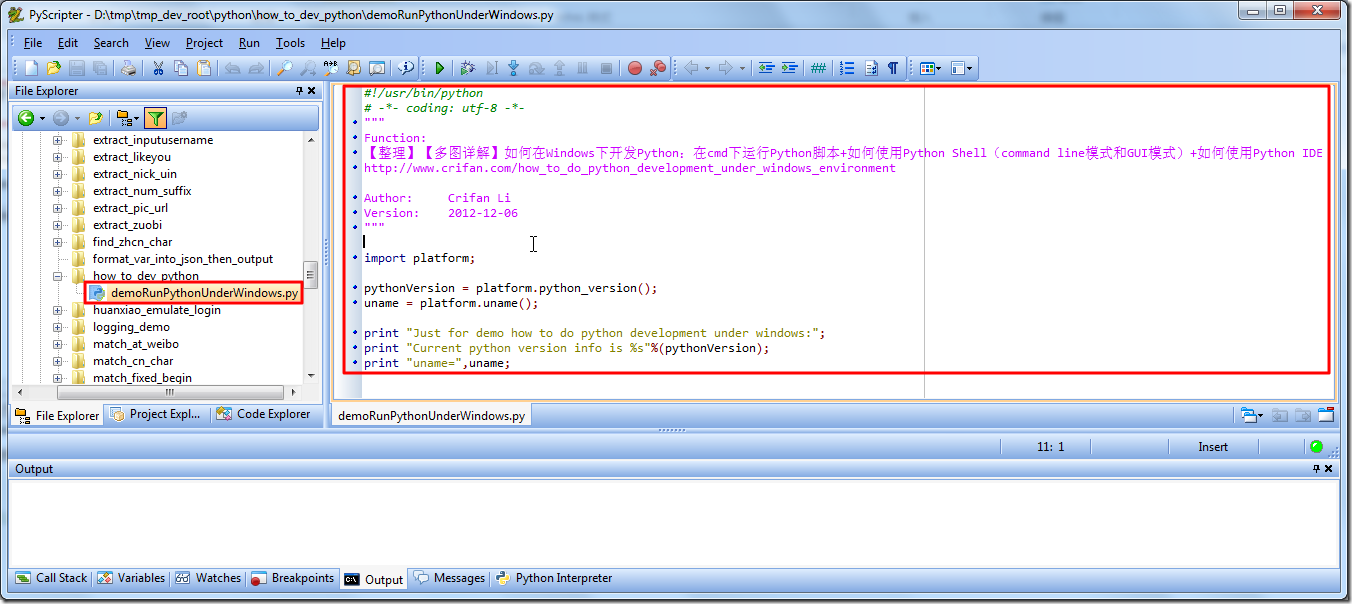Screen dimensions: 1352x604
Task: Toggle comment with the ## icon
Action: pos(818,68)
